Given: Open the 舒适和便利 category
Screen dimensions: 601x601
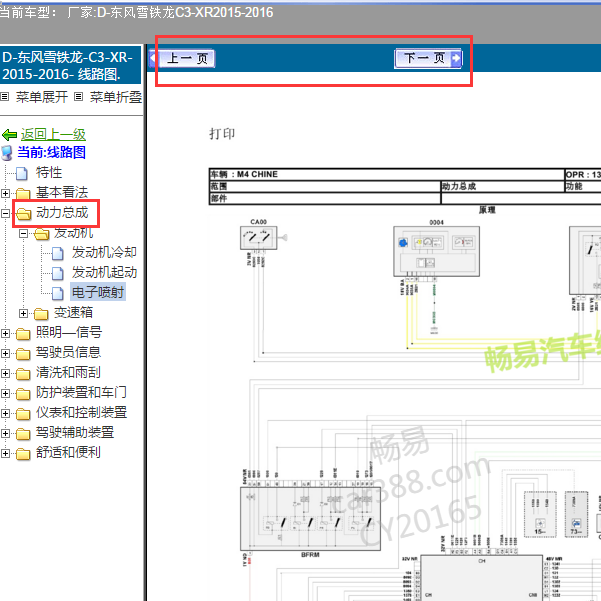Looking at the screenshot, I should coord(68,452).
